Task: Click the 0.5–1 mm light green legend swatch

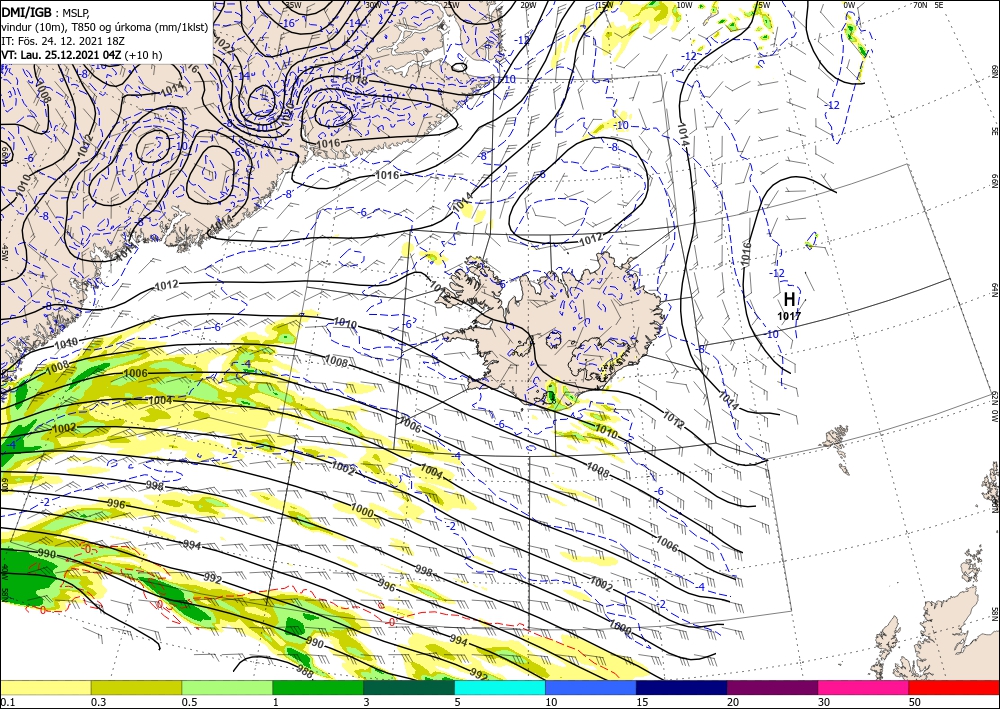Action: 227,687
